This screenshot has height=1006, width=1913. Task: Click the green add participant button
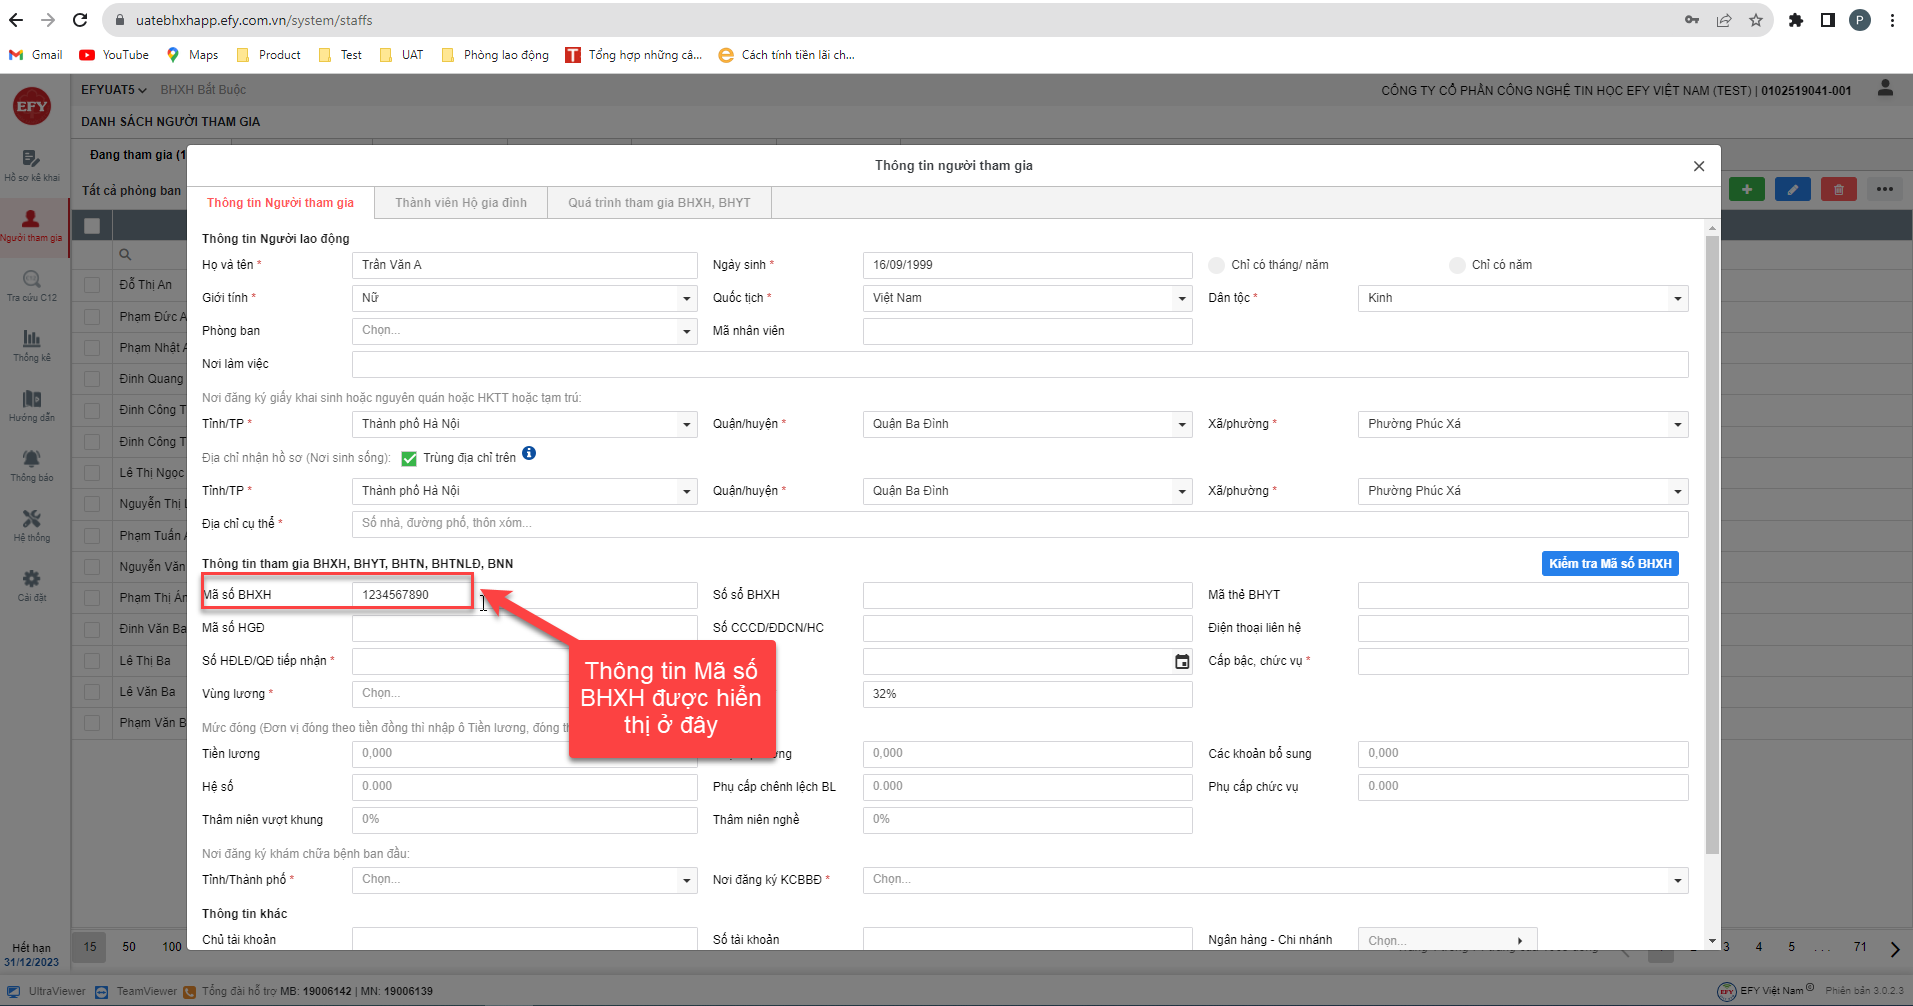tap(1746, 189)
